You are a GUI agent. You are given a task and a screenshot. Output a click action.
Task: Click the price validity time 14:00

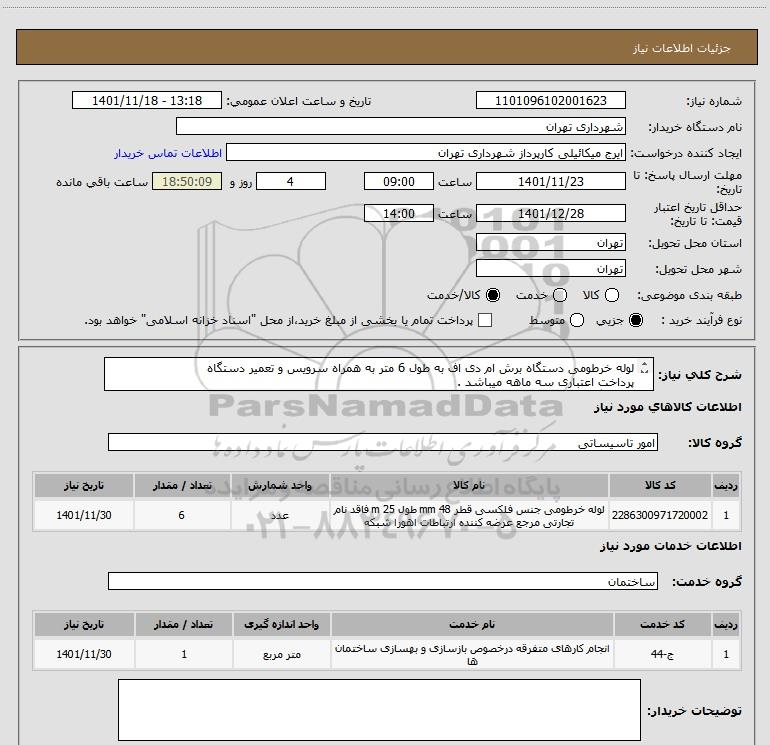399,213
